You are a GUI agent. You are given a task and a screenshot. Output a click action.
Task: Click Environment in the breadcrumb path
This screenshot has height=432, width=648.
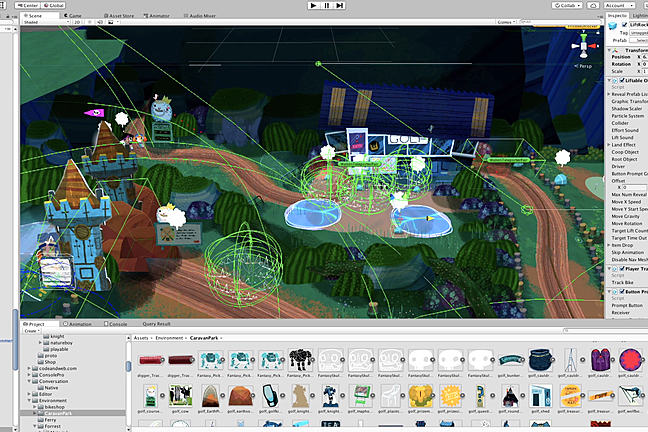(x=169, y=338)
